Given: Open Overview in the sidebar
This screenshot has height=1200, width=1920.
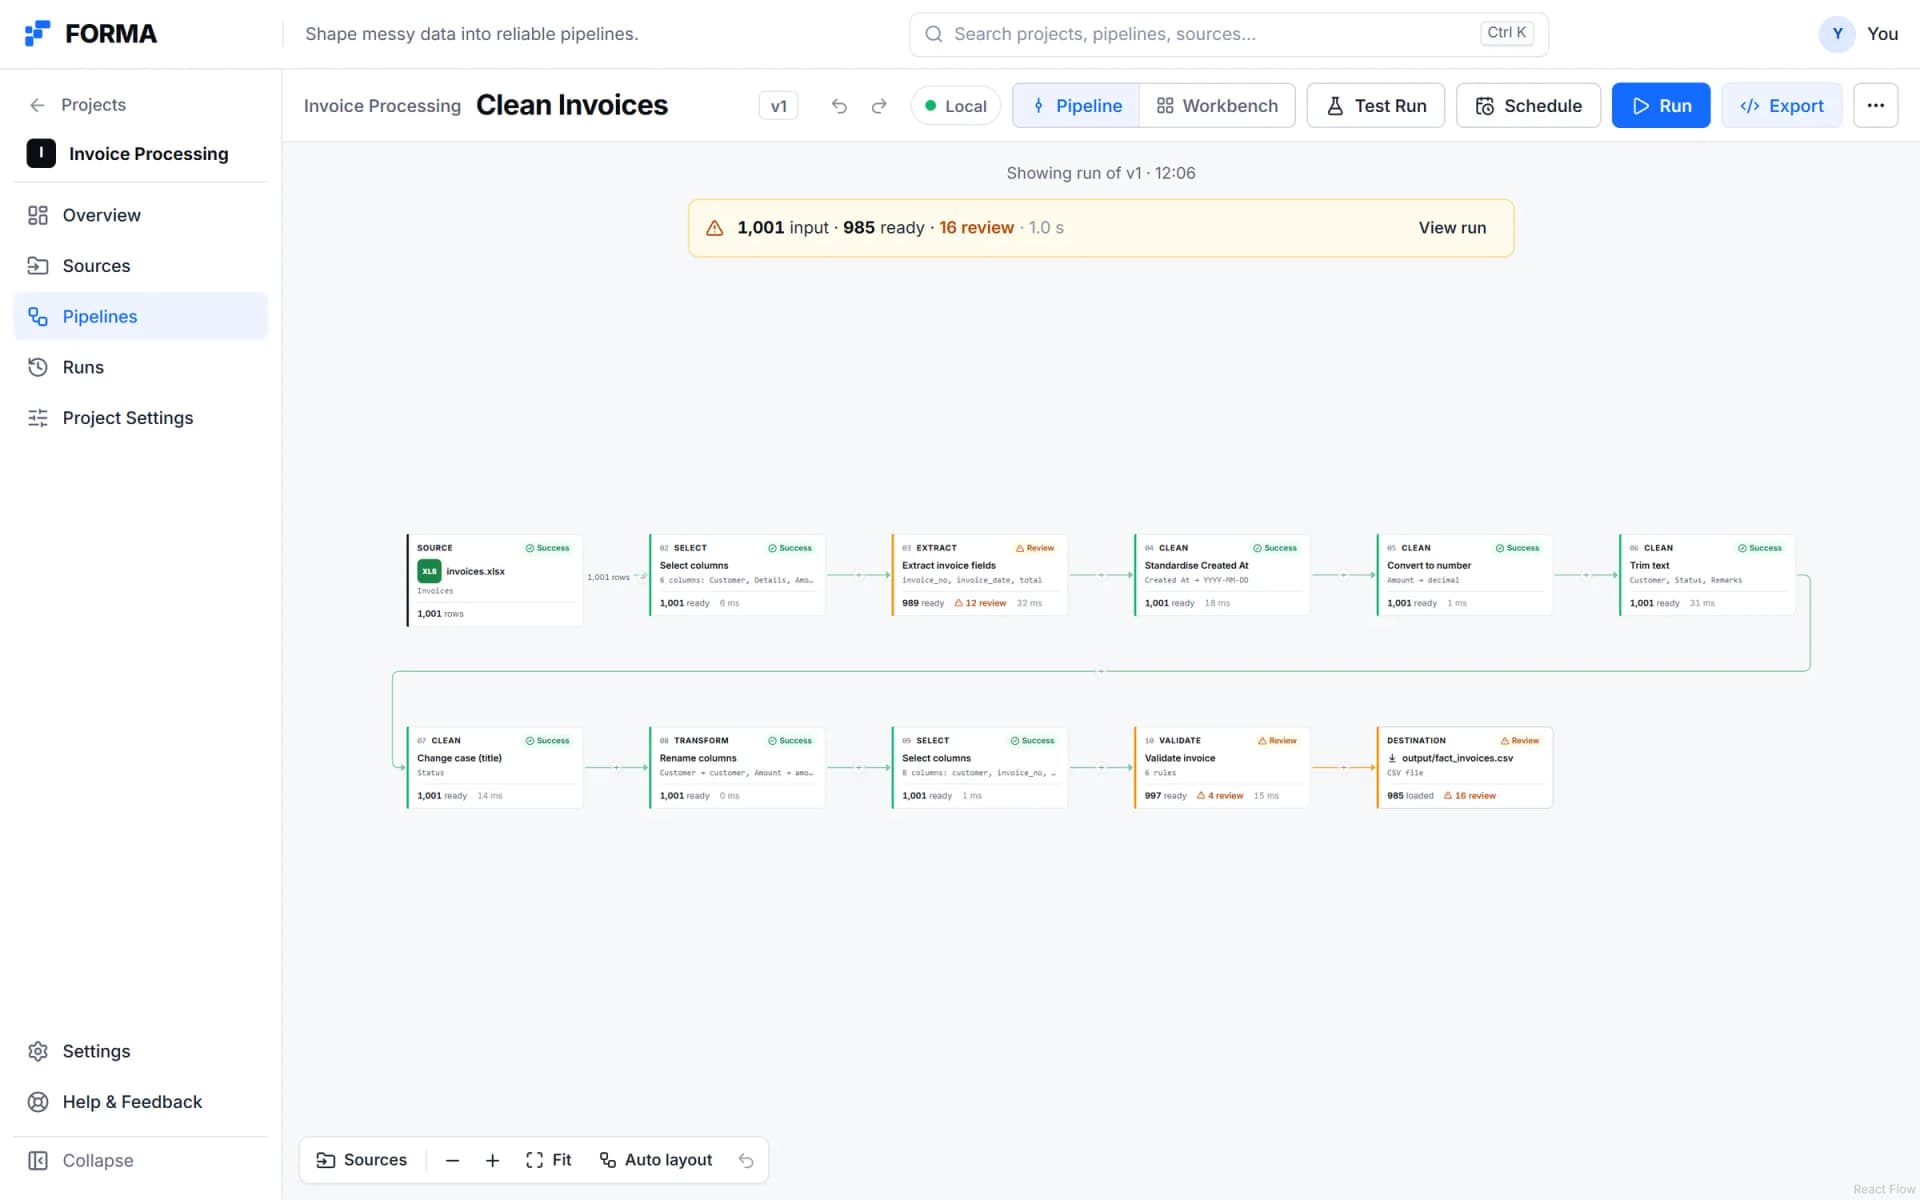Looking at the screenshot, I should coord(140,215).
